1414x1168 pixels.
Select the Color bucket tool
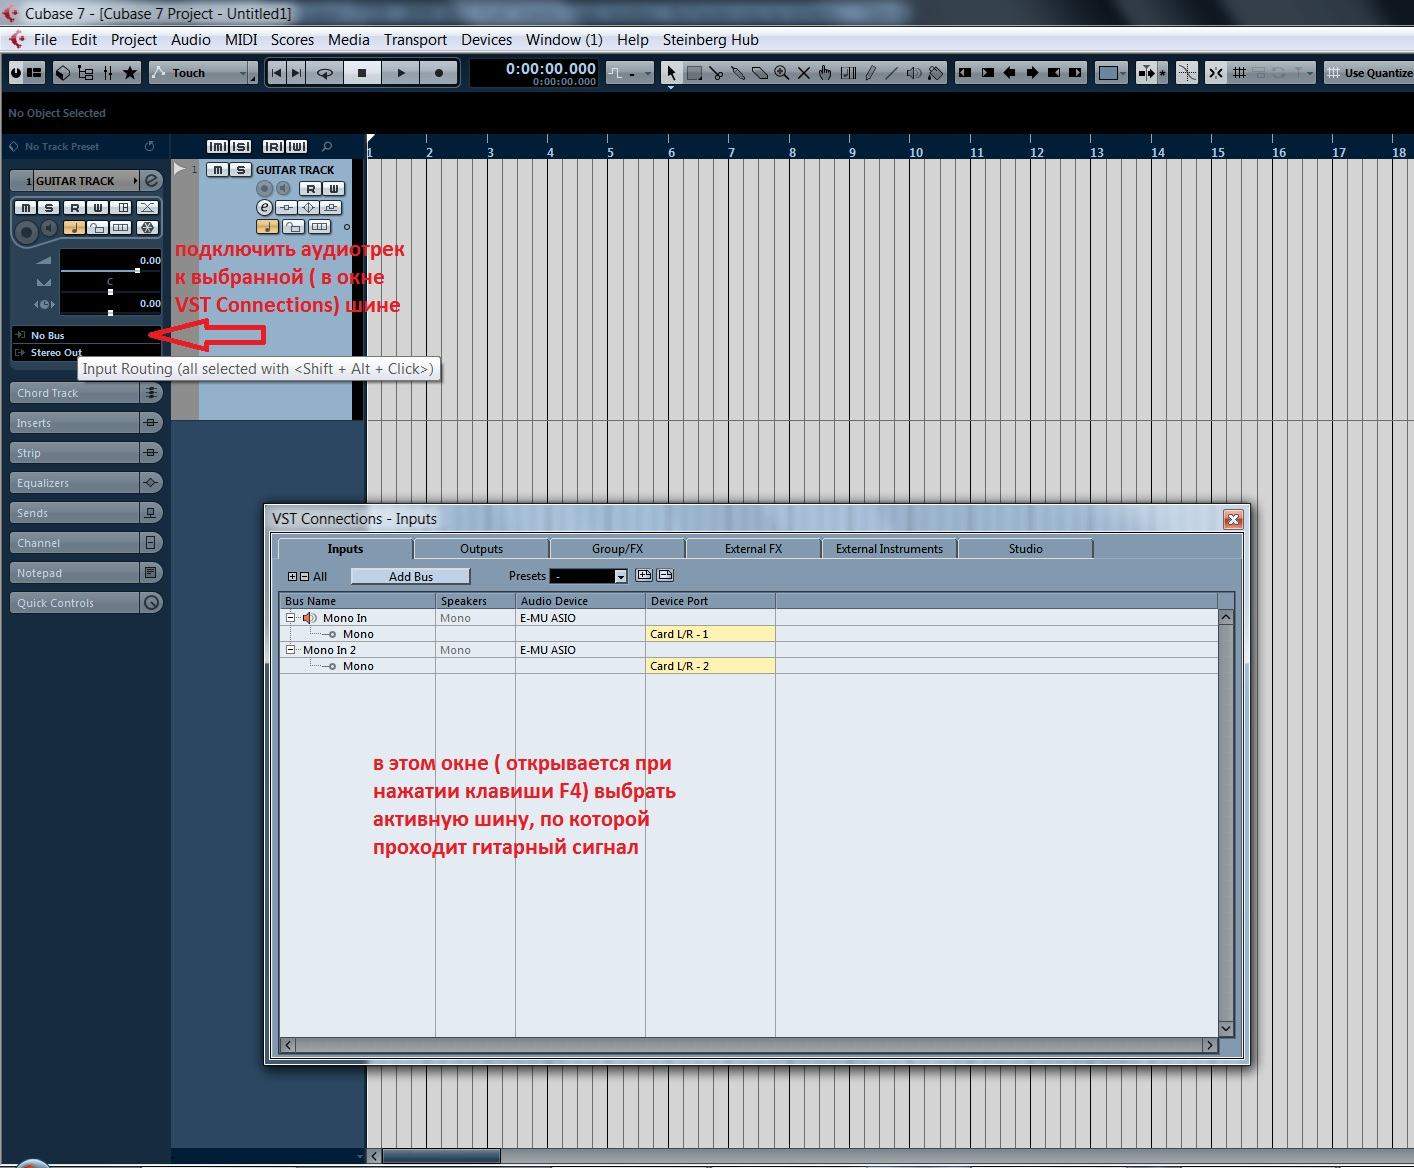pyautogui.click(x=936, y=73)
